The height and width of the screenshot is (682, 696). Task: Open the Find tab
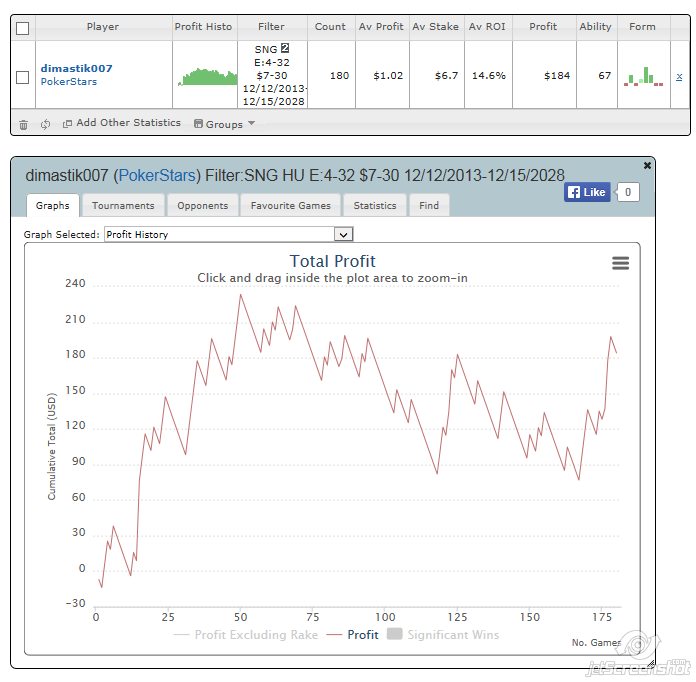tap(429, 206)
